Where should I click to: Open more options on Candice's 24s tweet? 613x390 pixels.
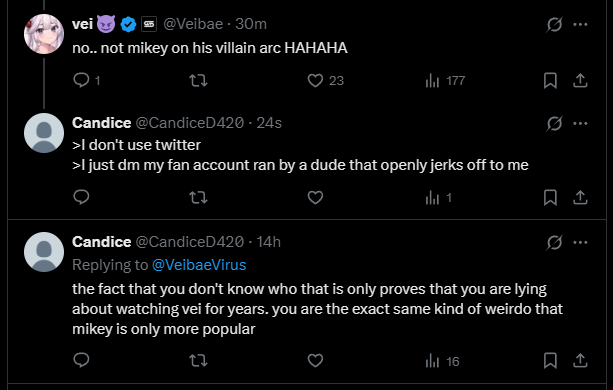pyautogui.click(x=580, y=123)
